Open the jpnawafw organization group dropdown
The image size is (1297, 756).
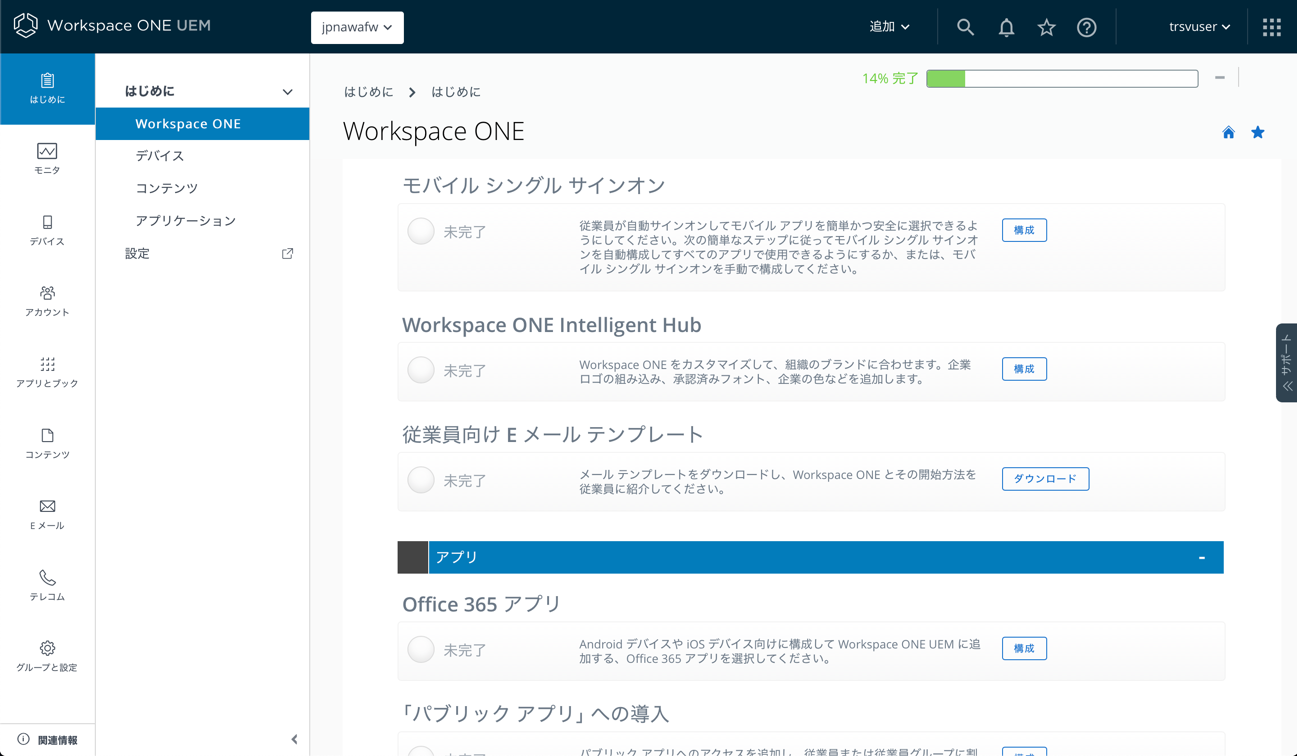click(x=357, y=27)
